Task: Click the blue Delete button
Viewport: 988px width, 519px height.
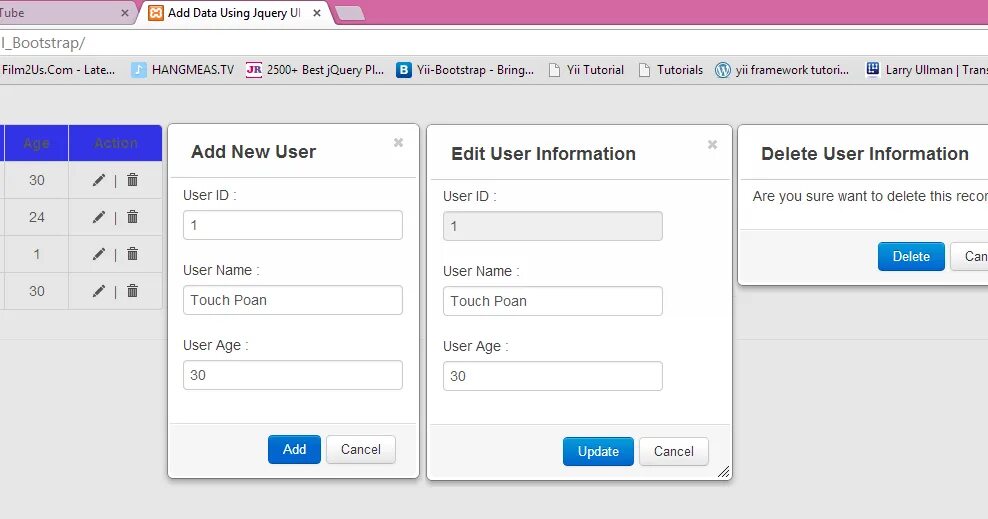Action: coord(911,256)
